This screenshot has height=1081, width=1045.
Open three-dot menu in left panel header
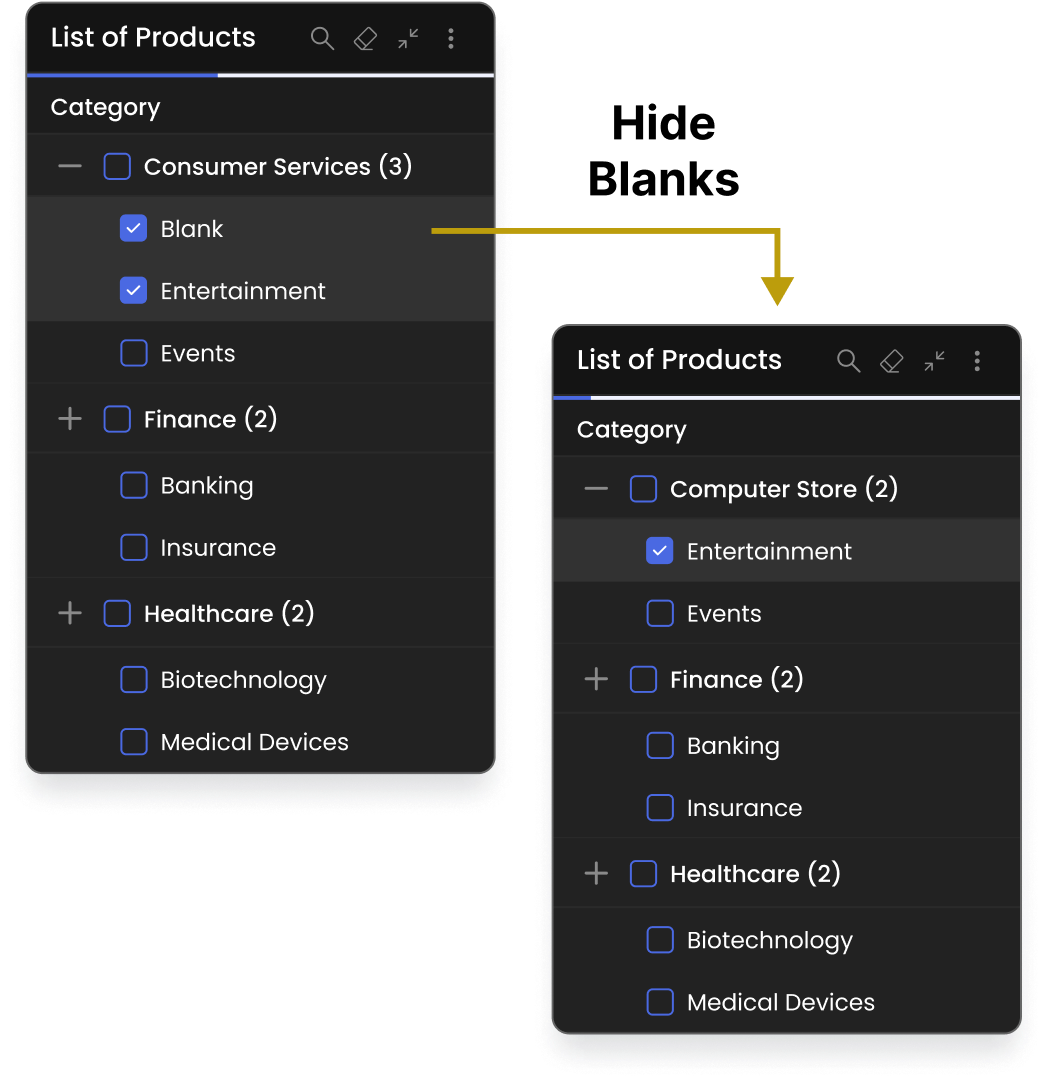[x=451, y=39]
